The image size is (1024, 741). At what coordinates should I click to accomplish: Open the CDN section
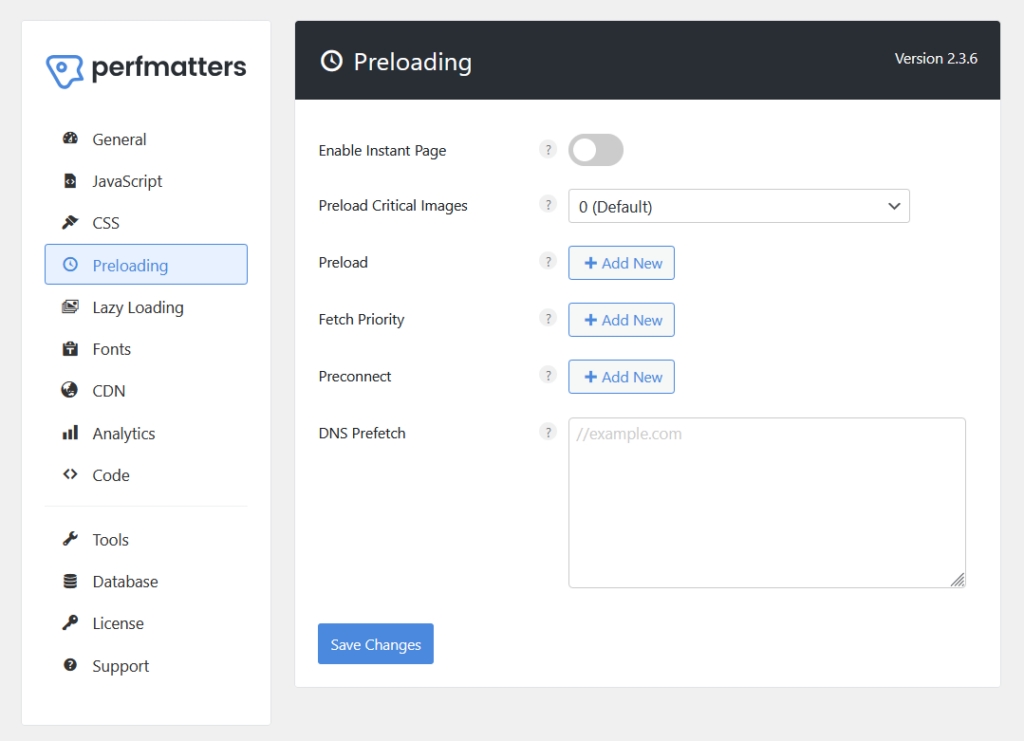146,390
